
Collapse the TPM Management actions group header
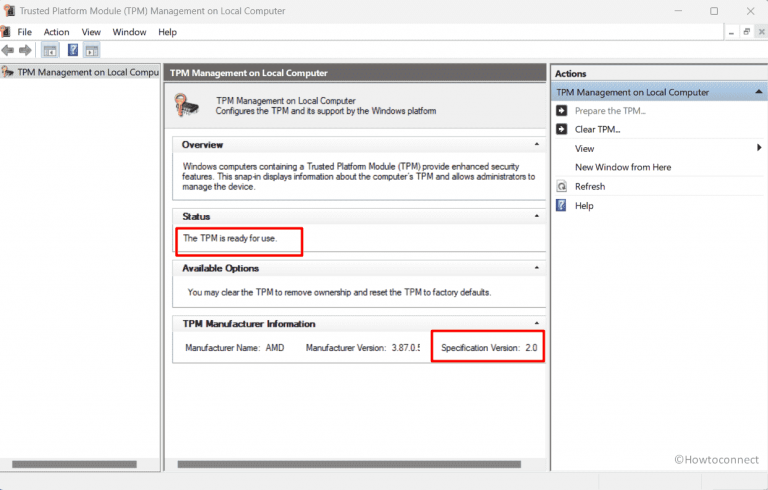point(759,92)
